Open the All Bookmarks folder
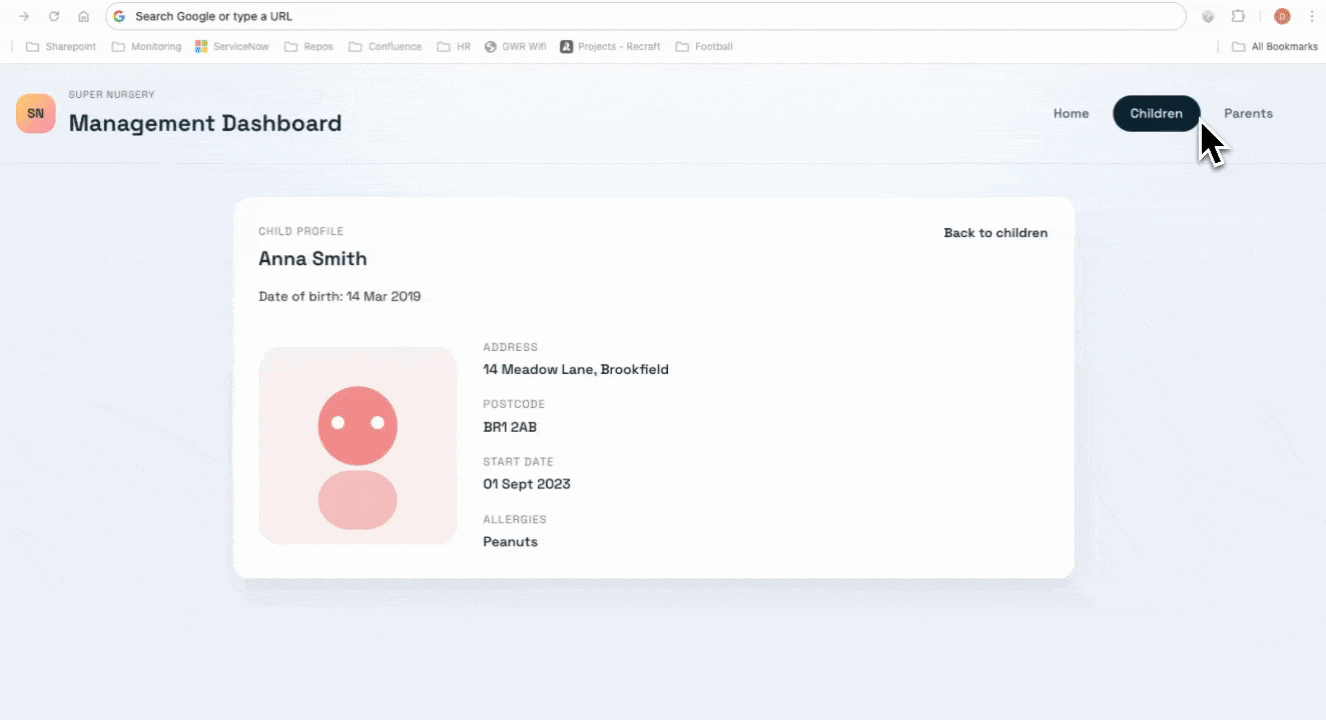Image resolution: width=1326 pixels, height=720 pixels. [x=1275, y=46]
